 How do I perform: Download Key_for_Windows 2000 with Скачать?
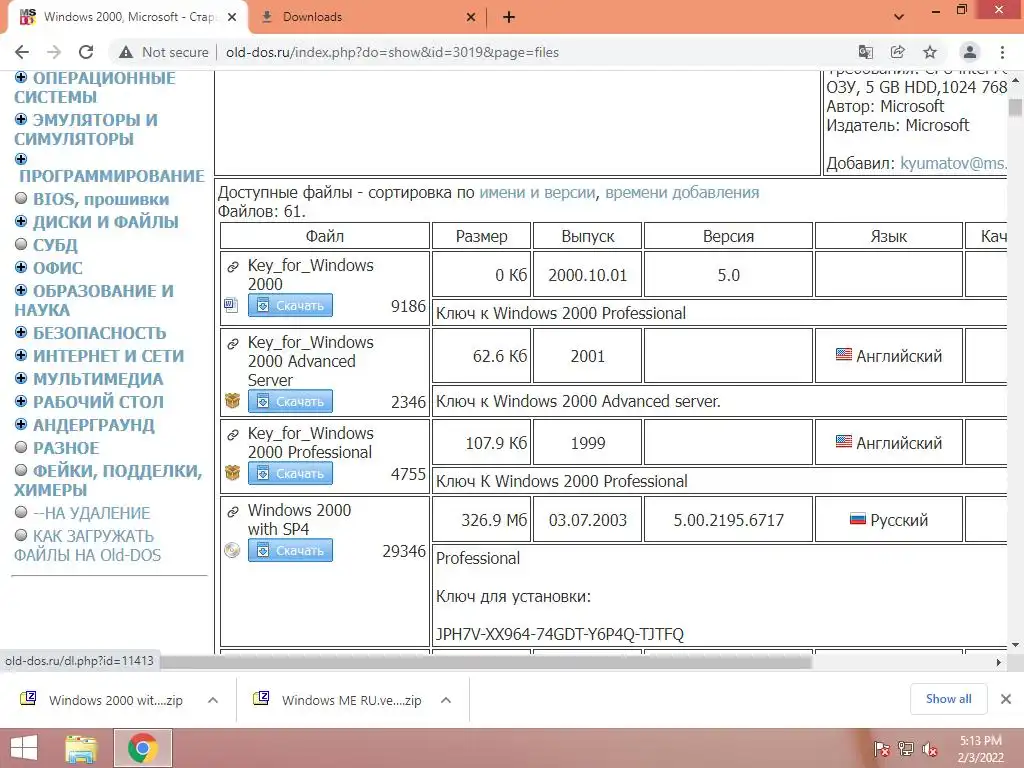(x=290, y=305)
